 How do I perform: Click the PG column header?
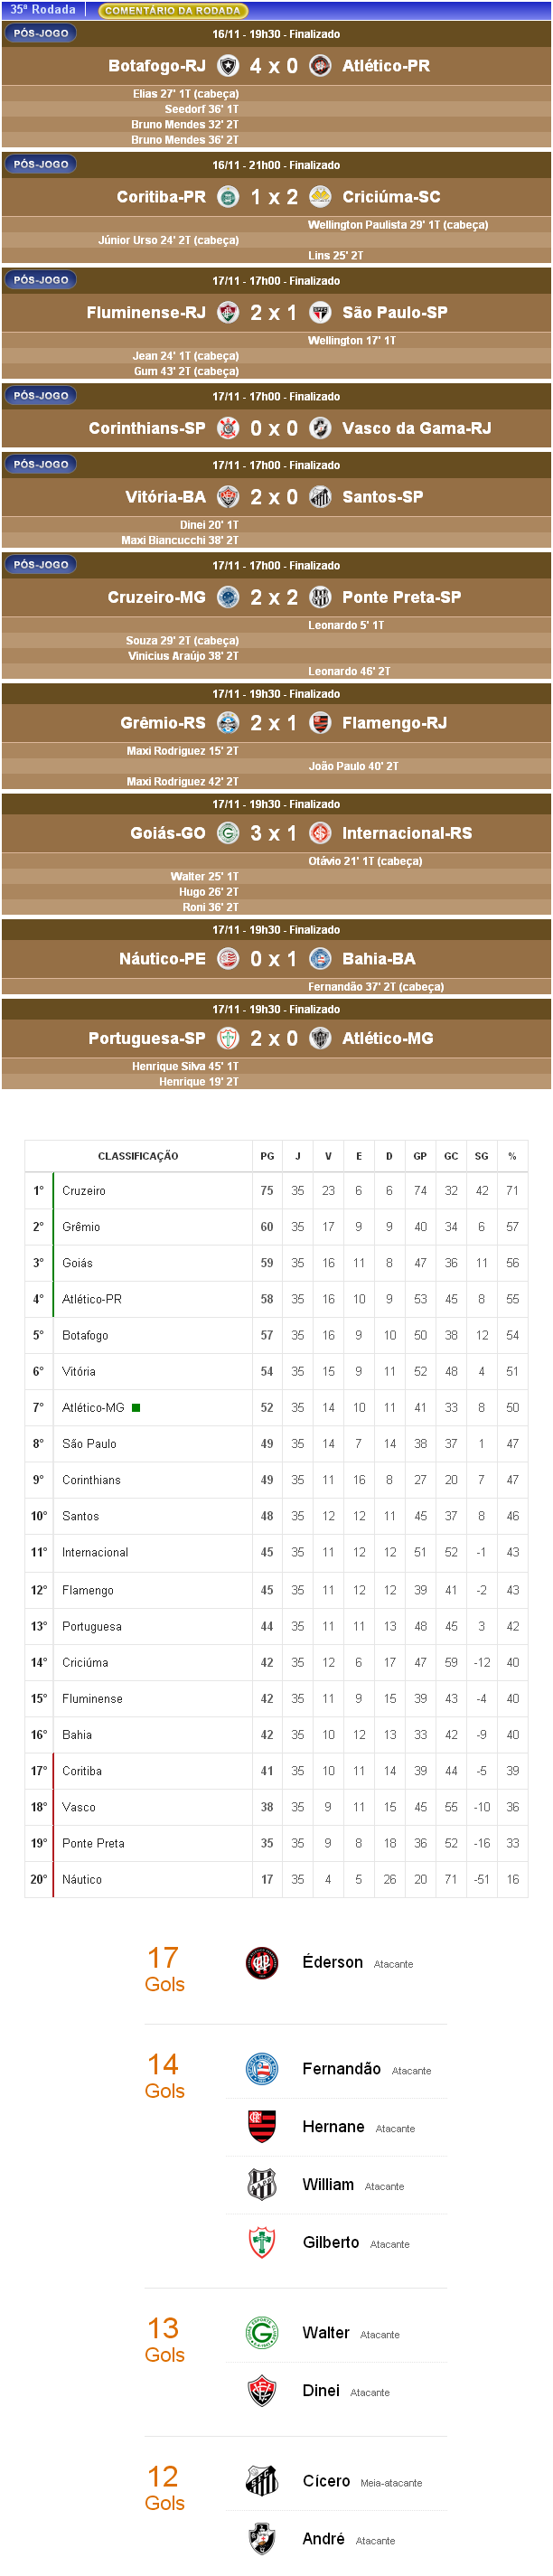267,1156
